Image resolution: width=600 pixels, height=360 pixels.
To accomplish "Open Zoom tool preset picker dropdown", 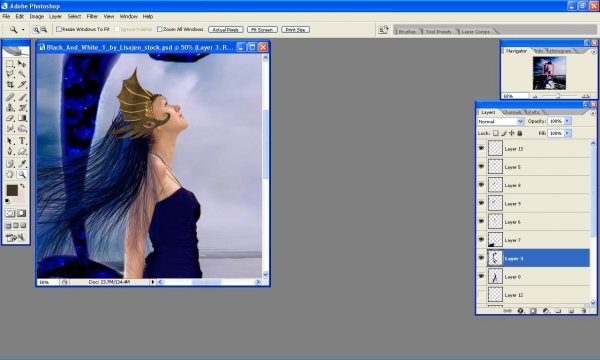I will [23, 29].
